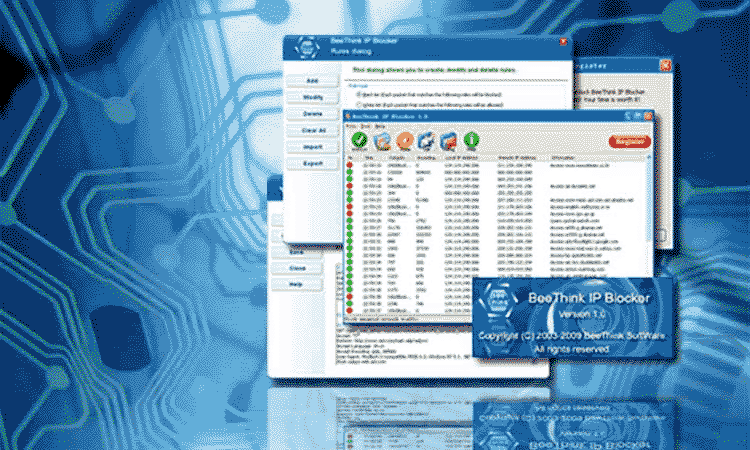Screen dimensions: 750x450
Task: Click the globe toolbar icon beside the checkmark
Action: (382, 141)
